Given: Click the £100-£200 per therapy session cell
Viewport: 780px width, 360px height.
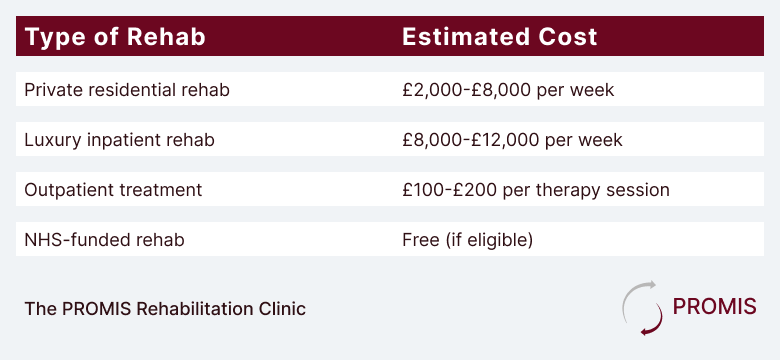Looking at the screenshot, I should (536, 190).
